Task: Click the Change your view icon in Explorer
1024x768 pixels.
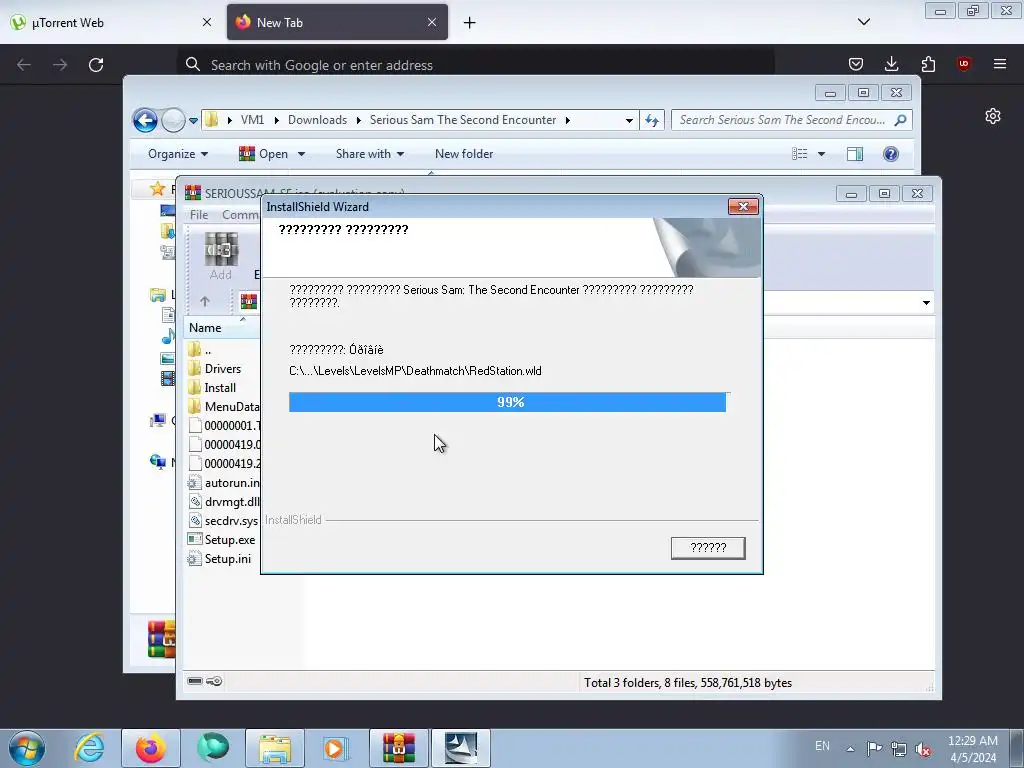Action: coord(799,154)
